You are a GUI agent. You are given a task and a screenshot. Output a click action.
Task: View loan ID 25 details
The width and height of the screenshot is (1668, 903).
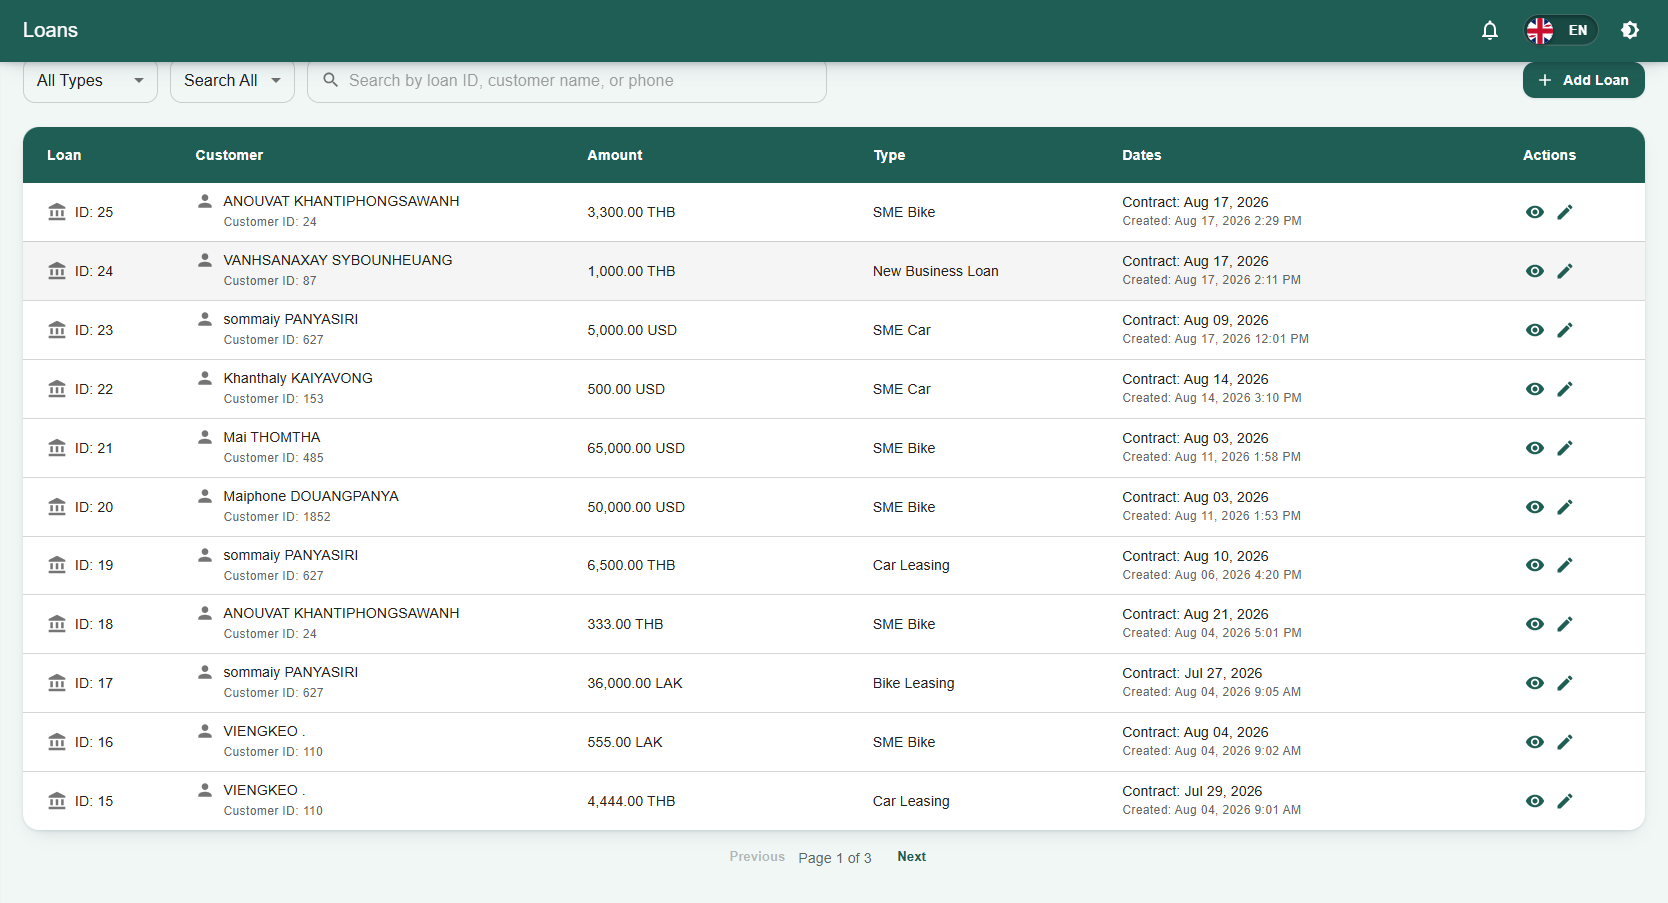[1535, 212]
